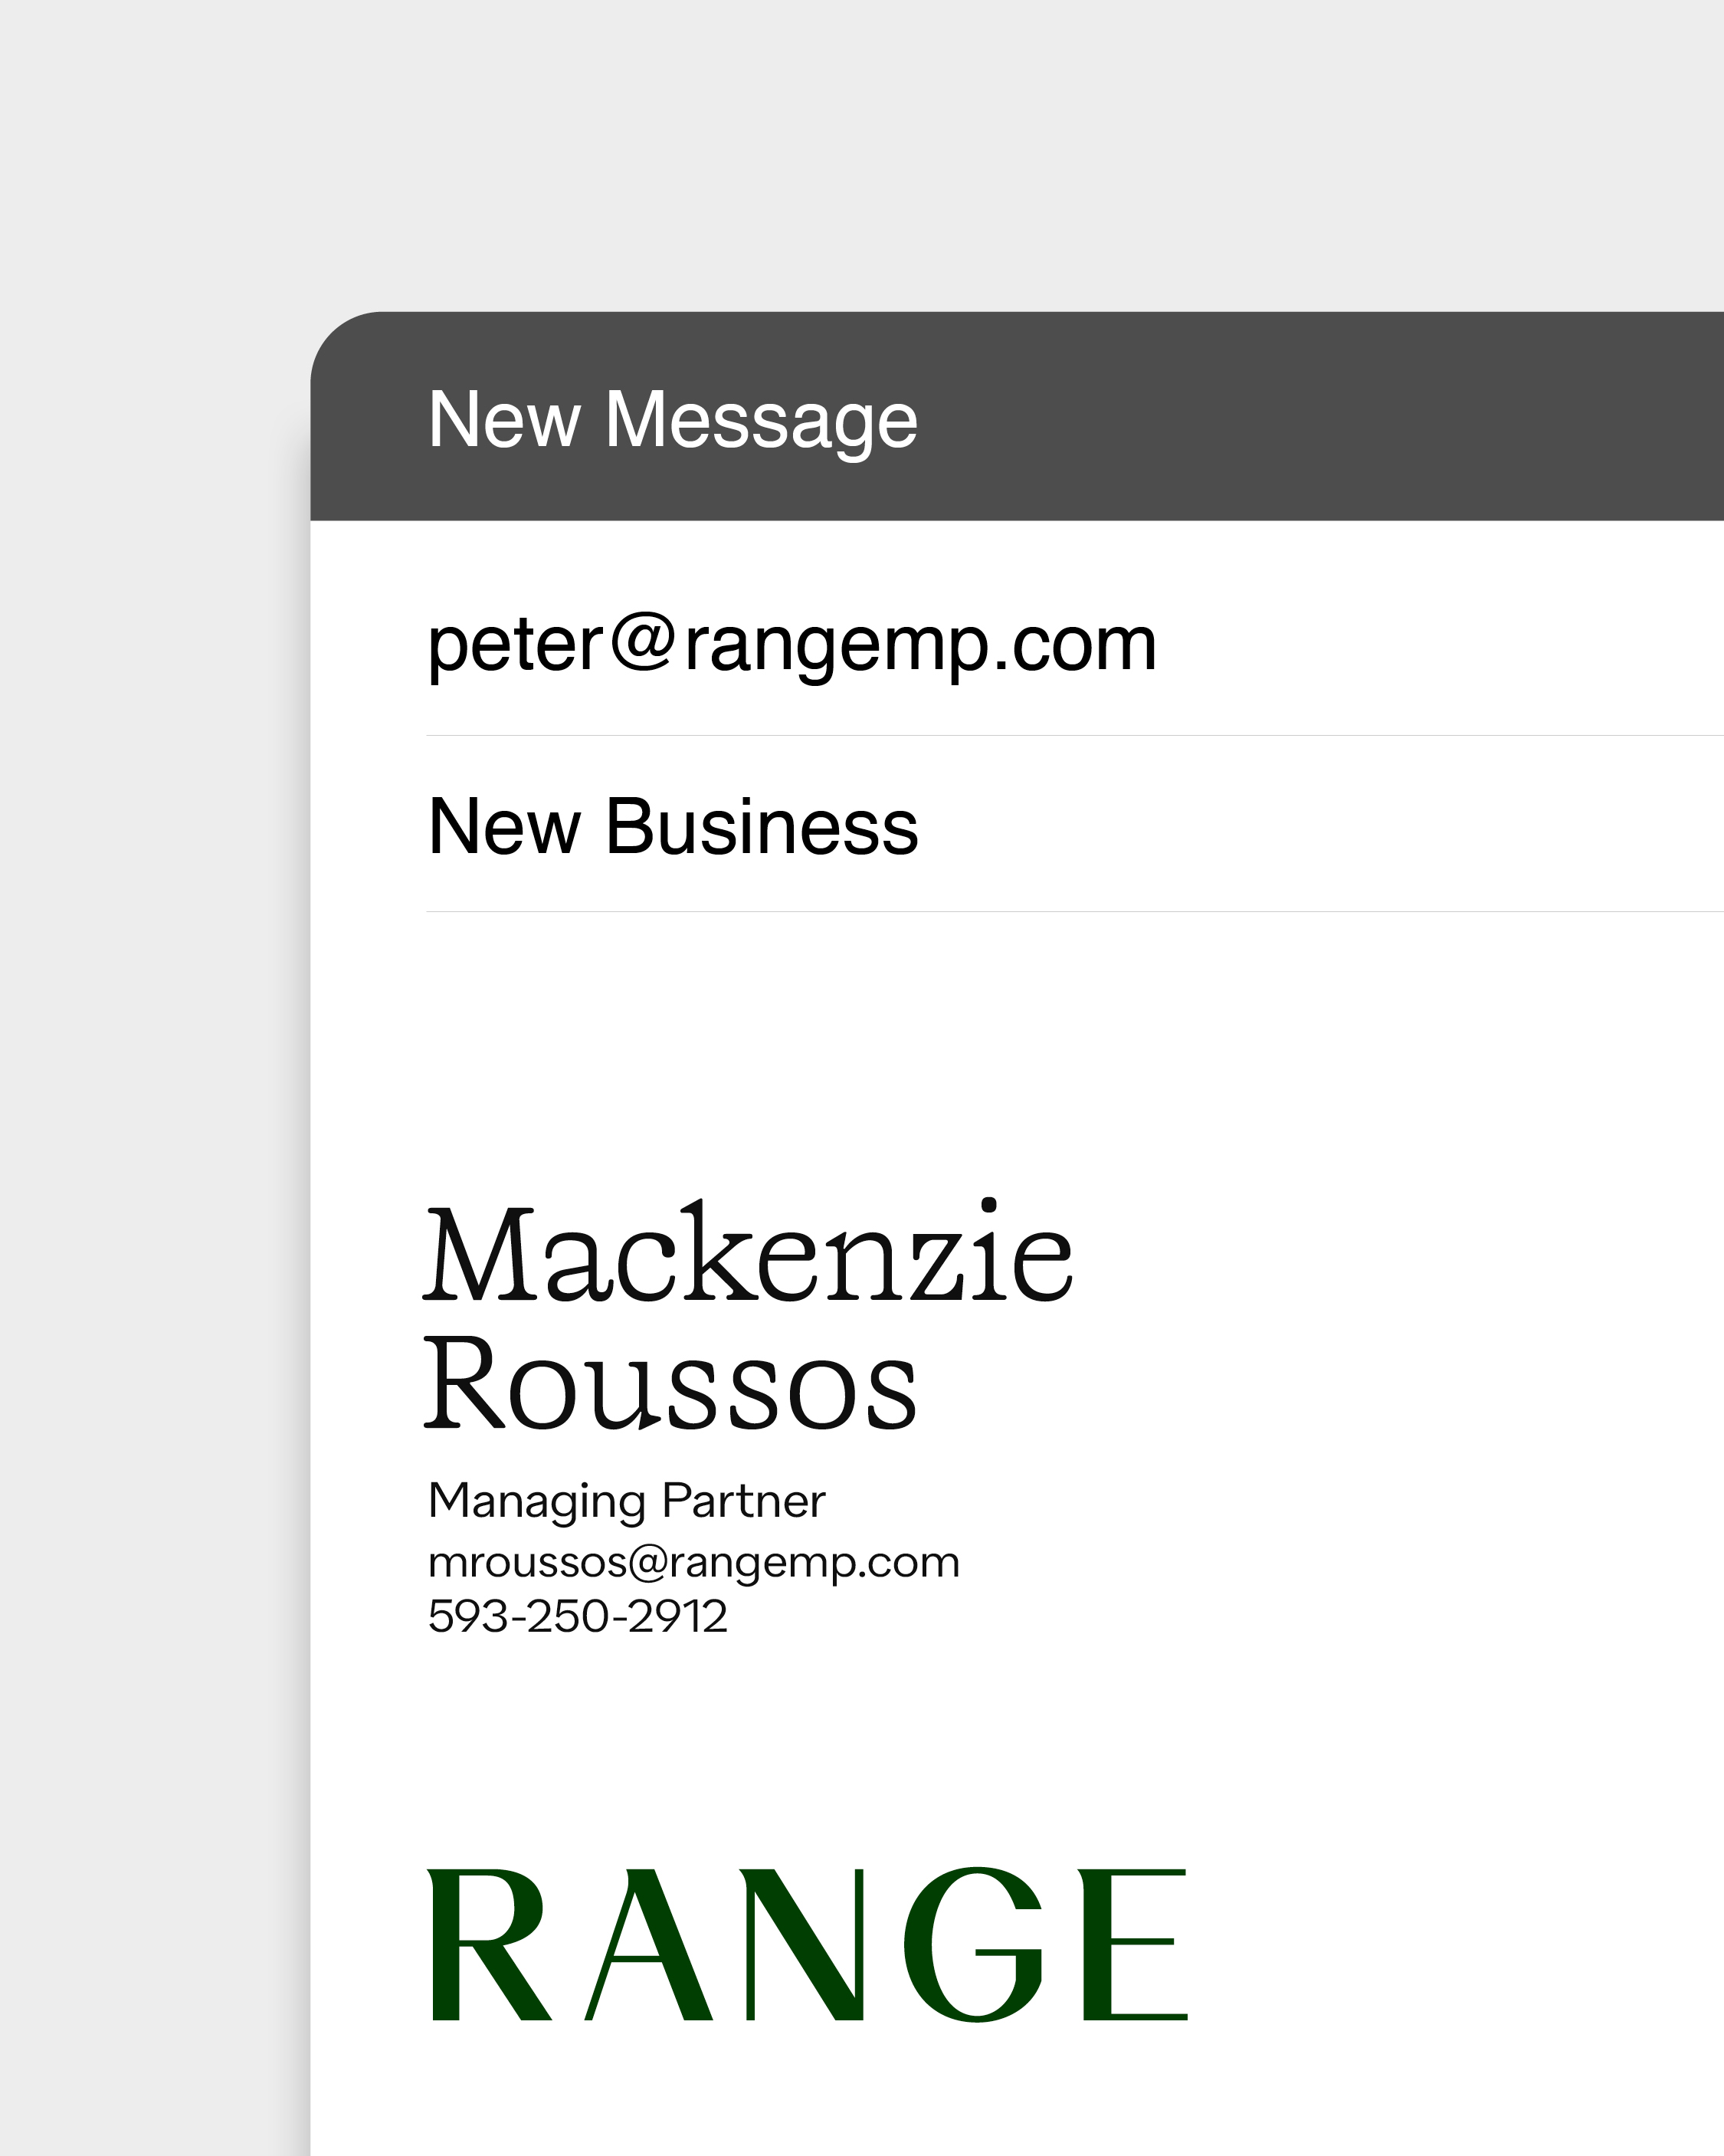Viewport: 1724px width, 2156px height.
Task: Click the New Message window title
Action: 672,420
